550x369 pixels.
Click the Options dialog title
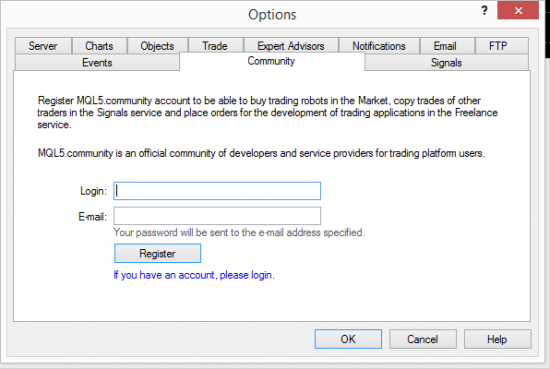pyautogui.click(x=272, y=15)
